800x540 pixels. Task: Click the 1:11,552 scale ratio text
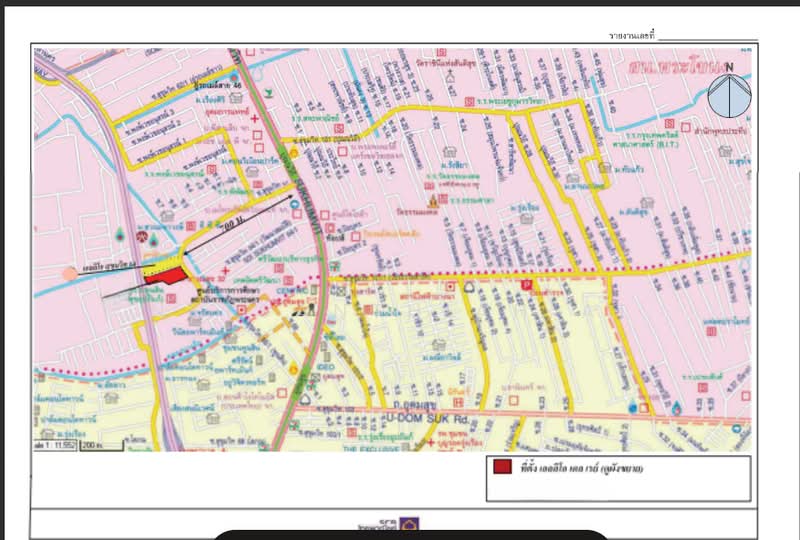[54, 443]
